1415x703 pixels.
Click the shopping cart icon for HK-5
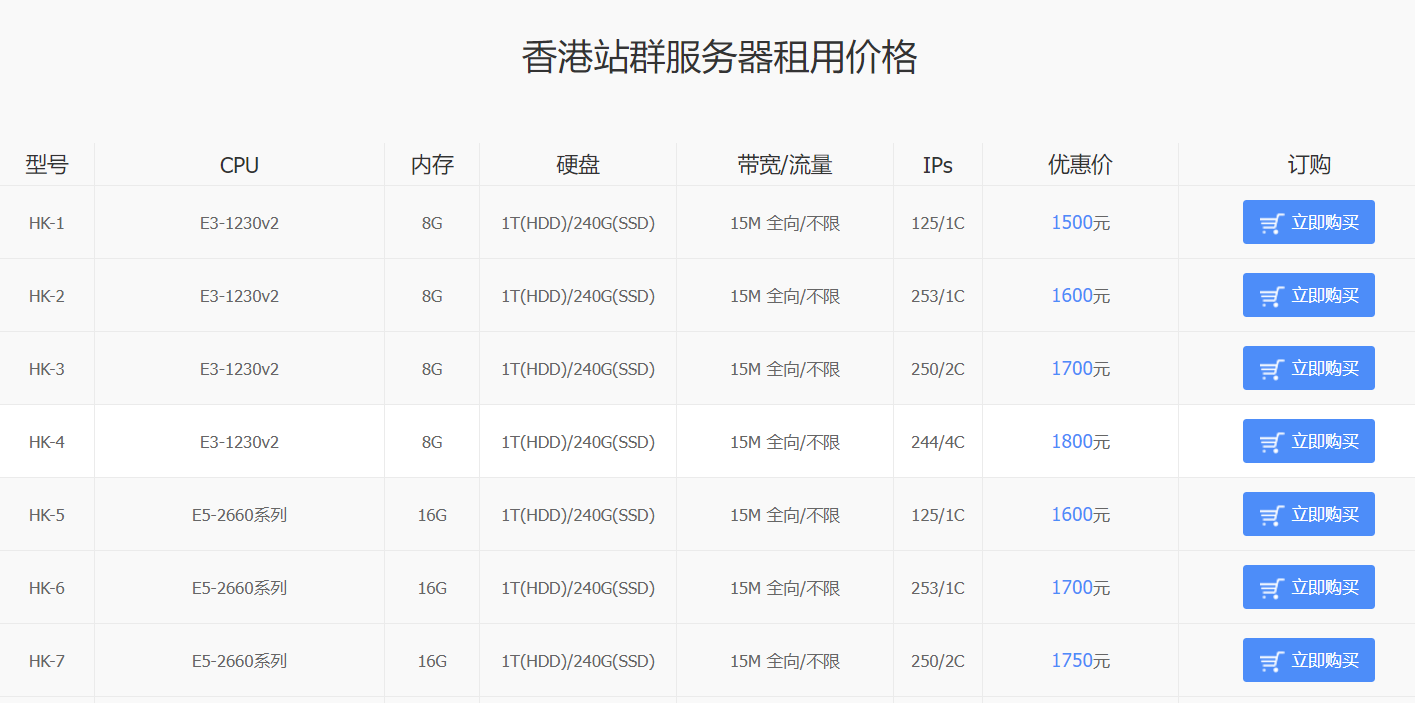click(x=1271, y=514)
